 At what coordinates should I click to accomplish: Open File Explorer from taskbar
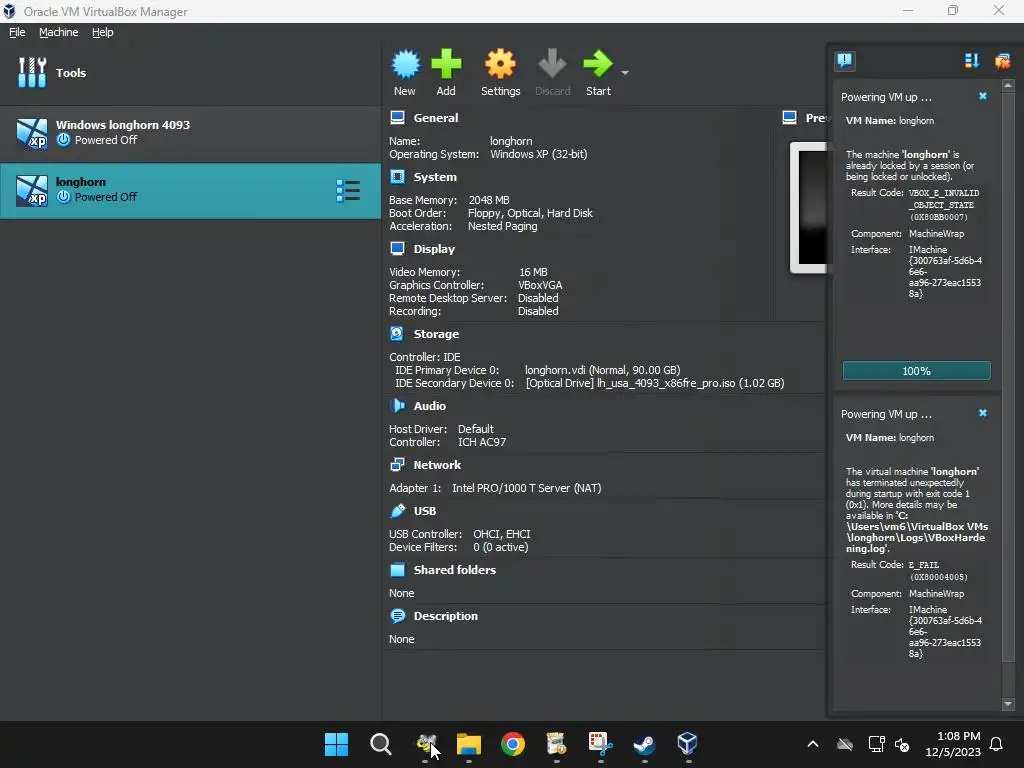(469, 744)
